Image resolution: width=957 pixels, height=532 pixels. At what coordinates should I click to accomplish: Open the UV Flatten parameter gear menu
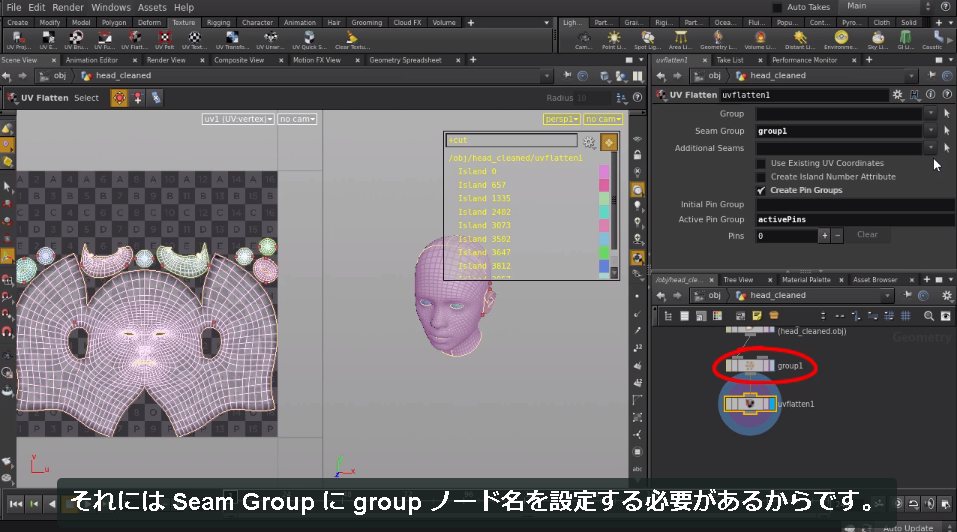coord(897,95)
